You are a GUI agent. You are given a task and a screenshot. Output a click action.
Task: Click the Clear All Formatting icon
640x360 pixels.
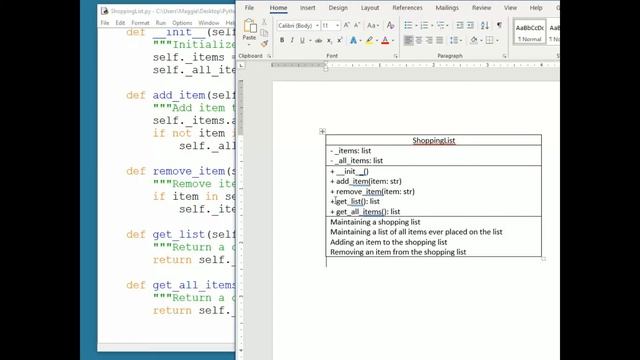point(390,25)
